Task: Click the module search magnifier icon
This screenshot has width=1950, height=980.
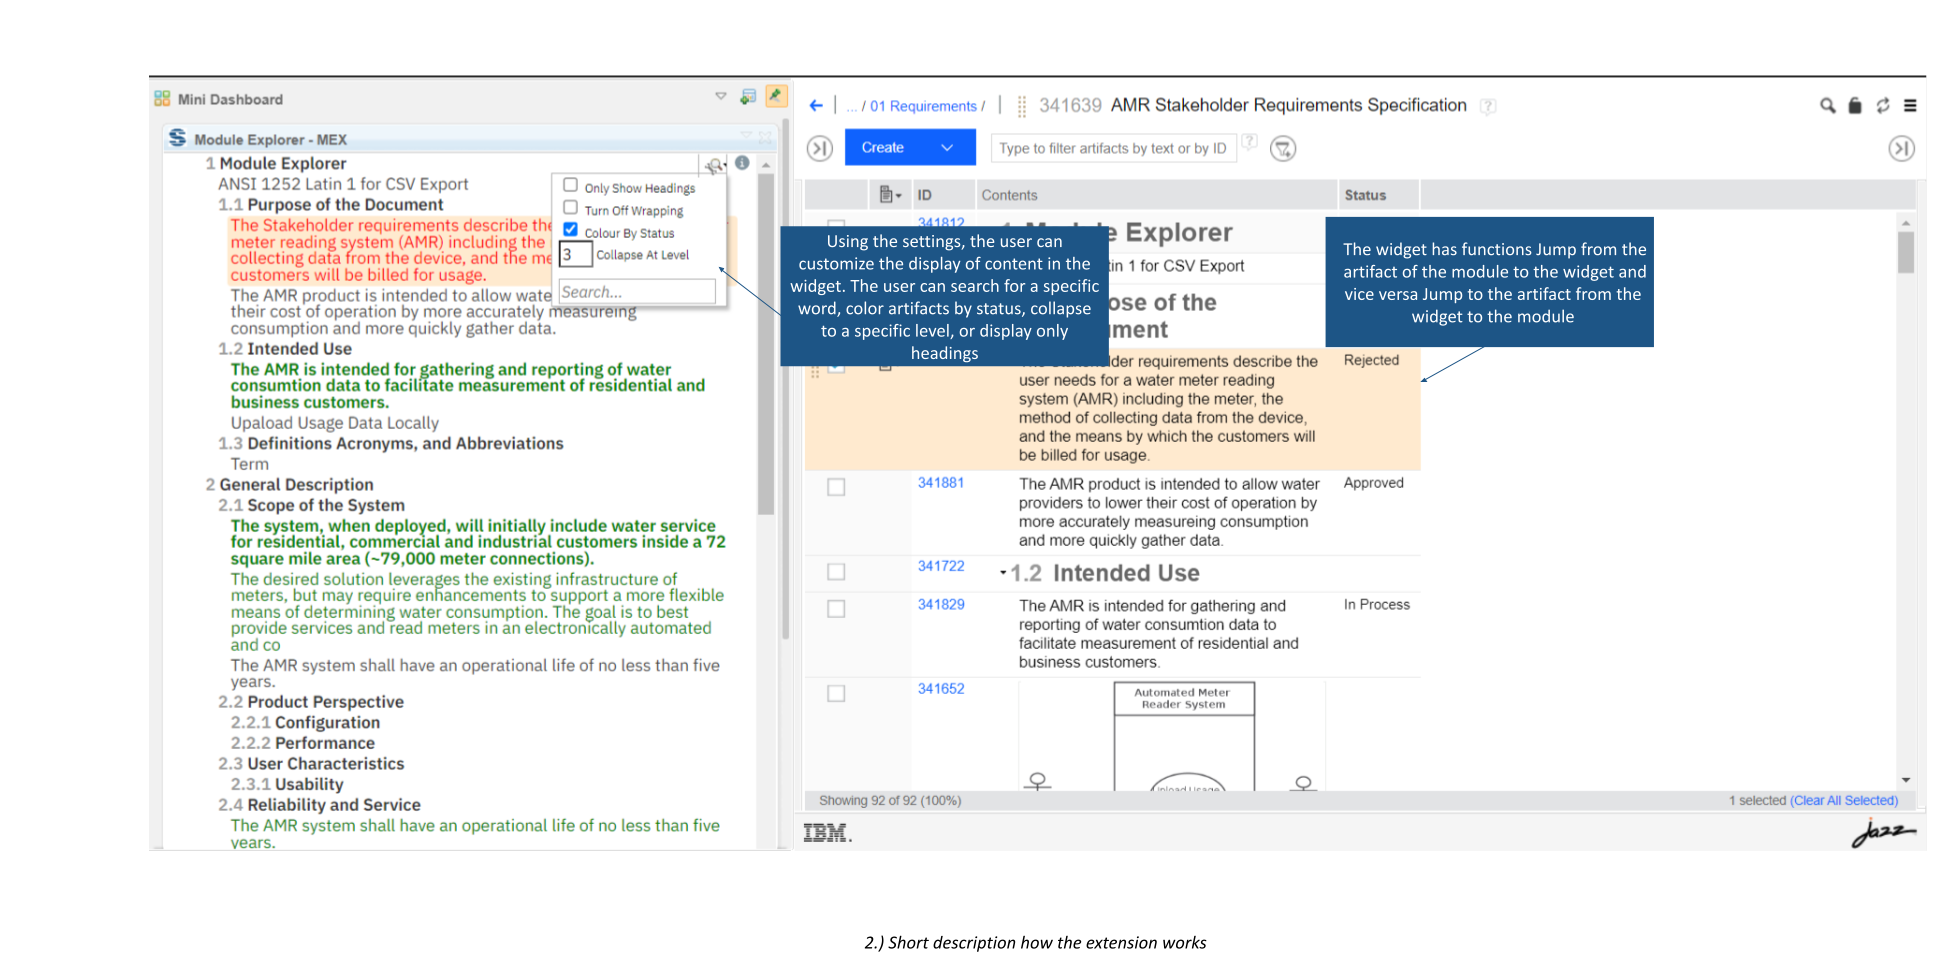Action: click(x=1827, y=105)
